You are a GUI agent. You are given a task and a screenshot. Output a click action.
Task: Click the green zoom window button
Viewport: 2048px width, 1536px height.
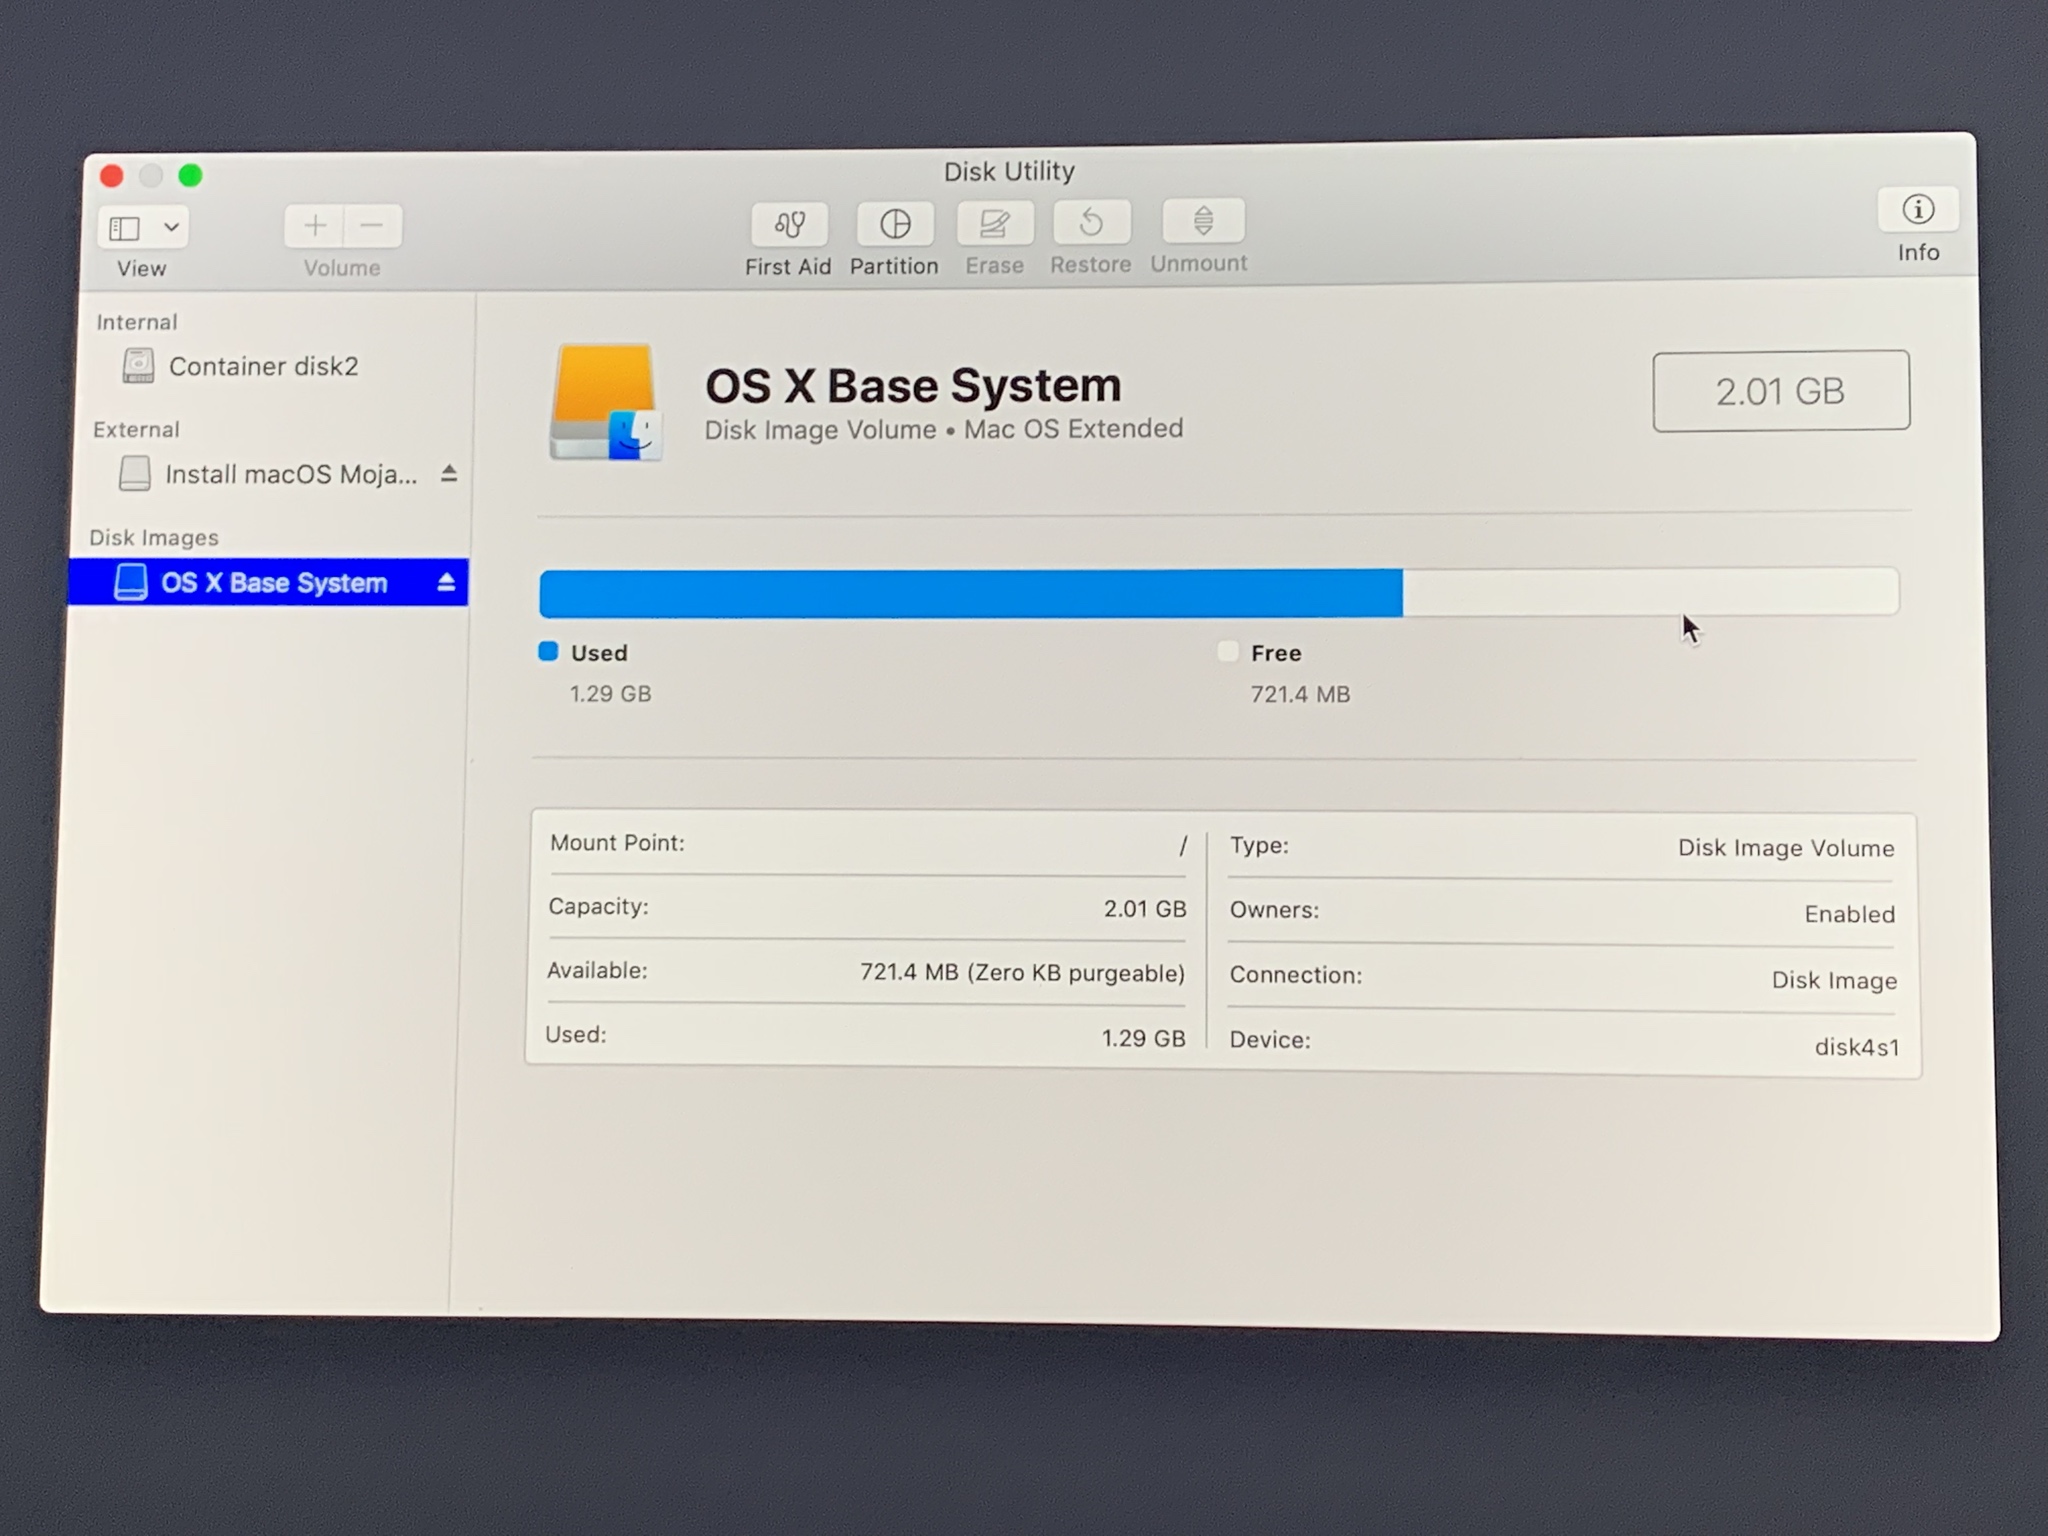click(x=190, y=176)
